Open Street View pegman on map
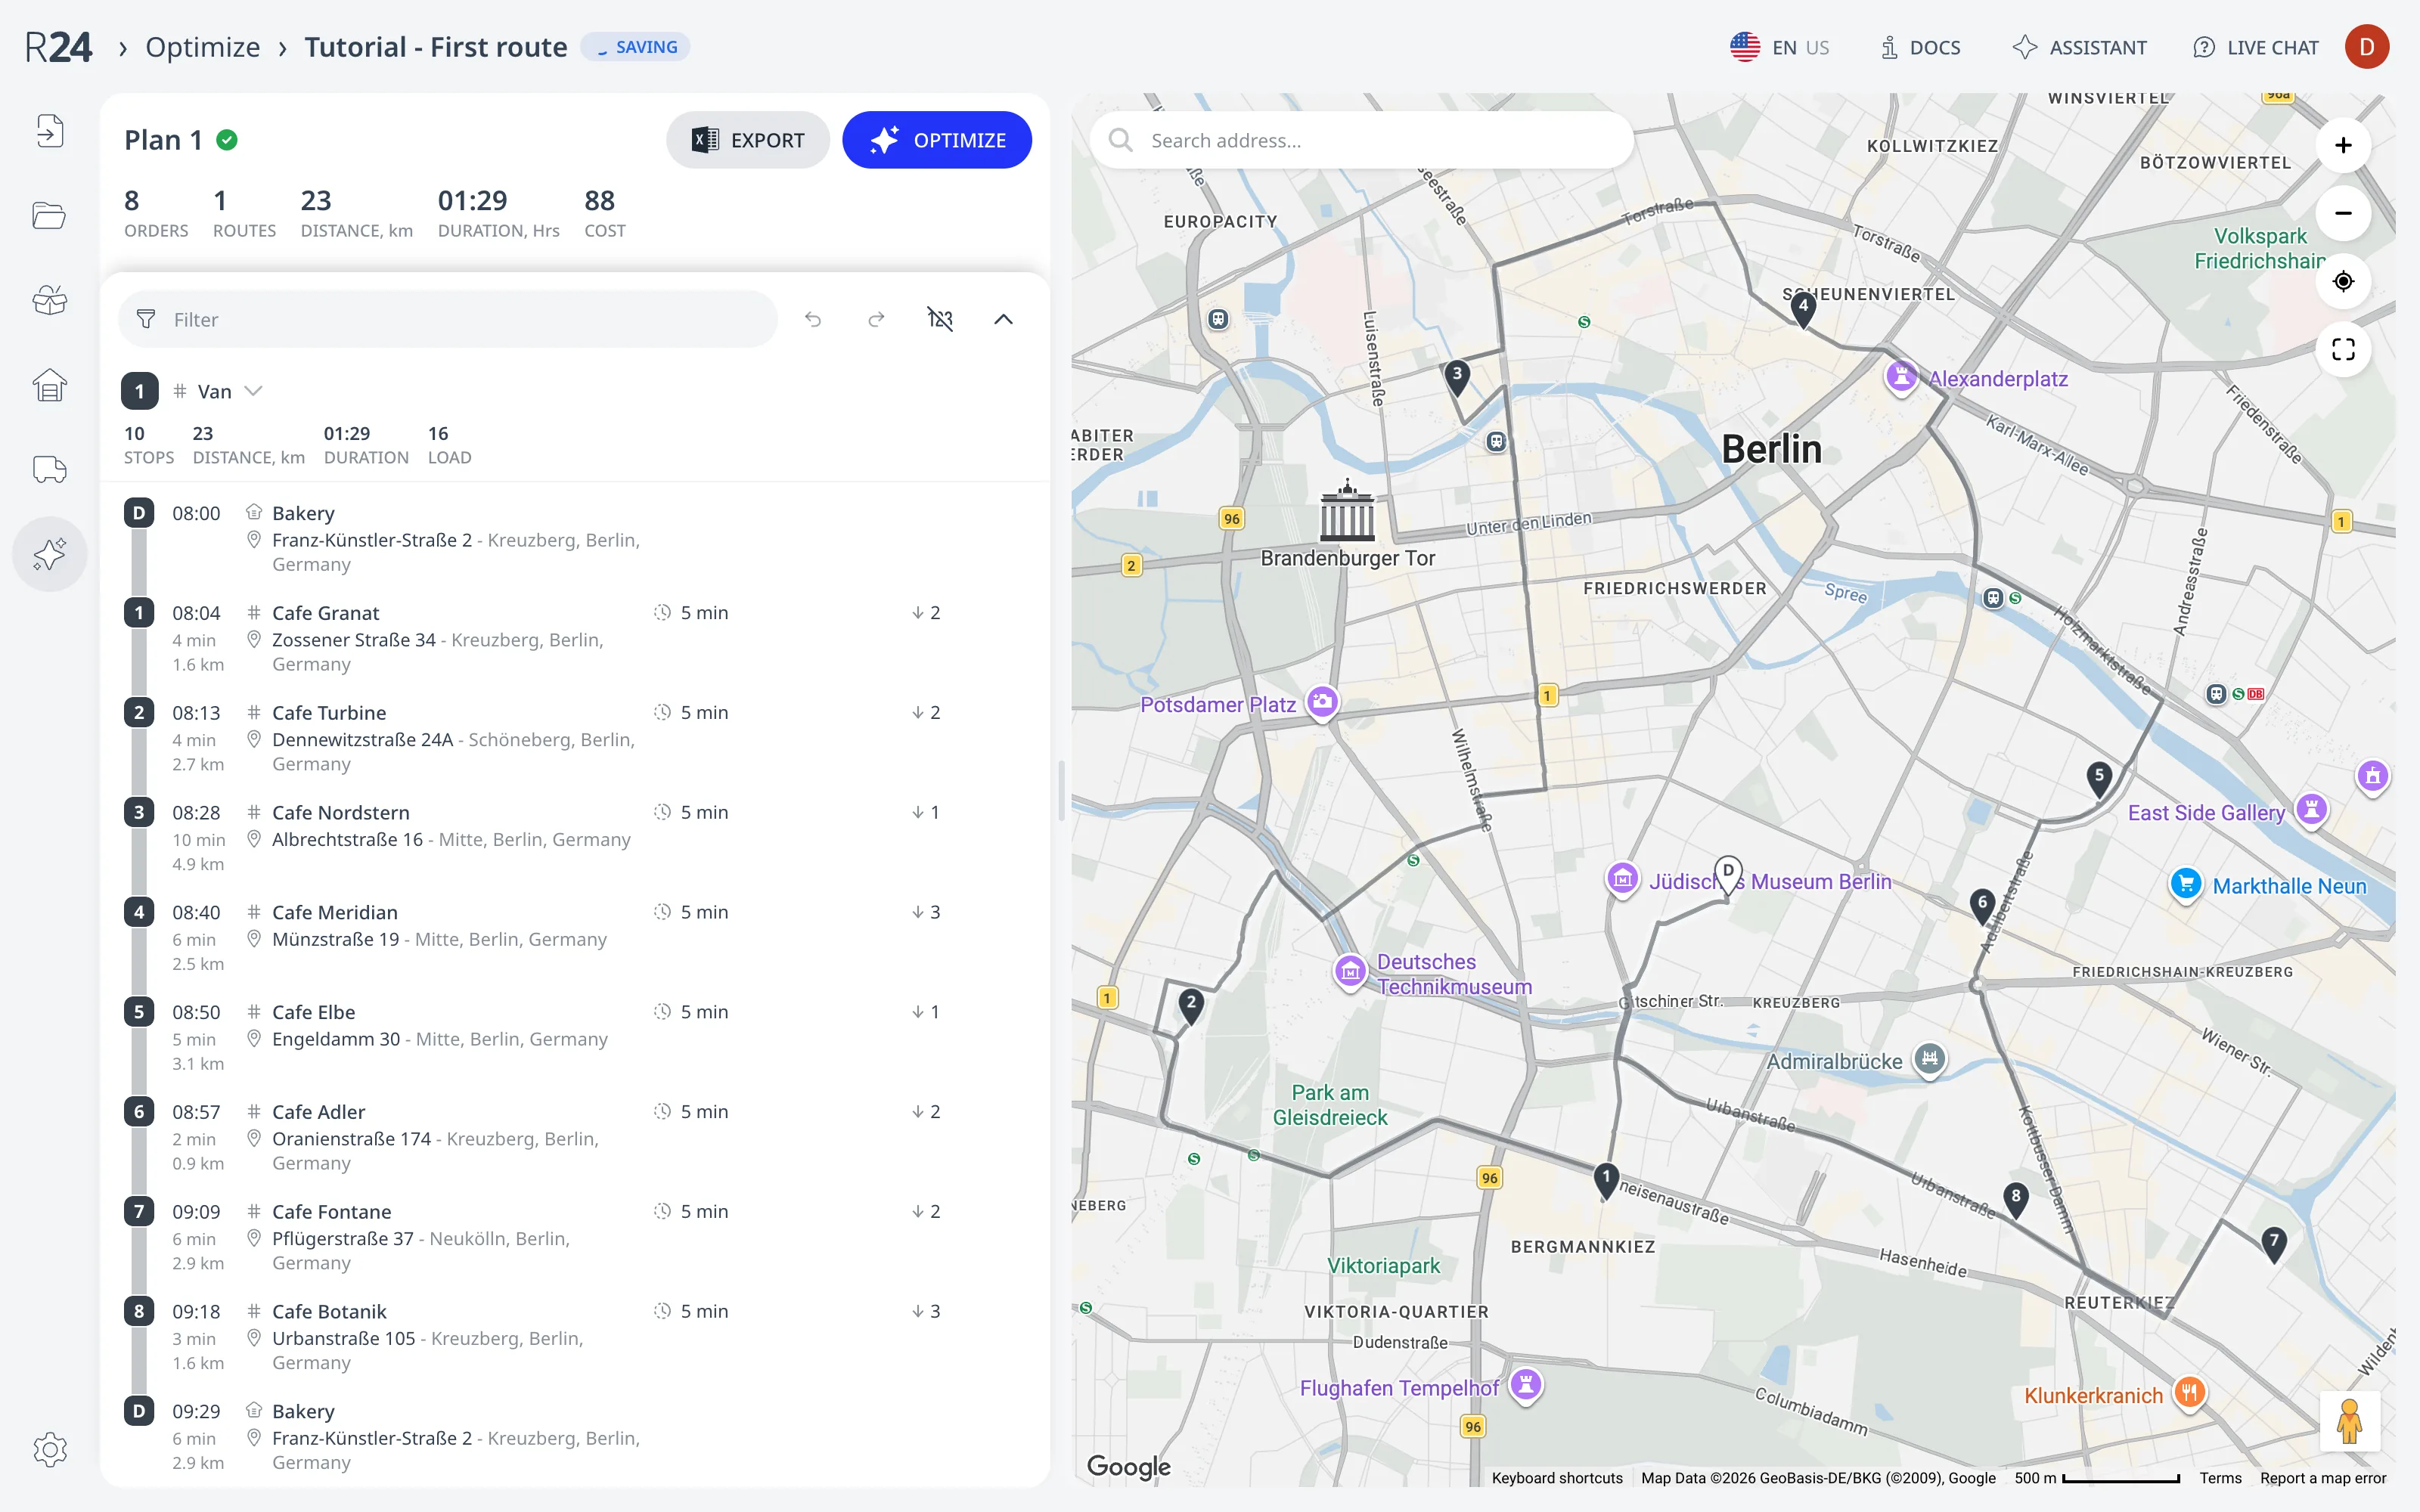Viewport: 2420px width, 1512px height. (2350, 1421)
